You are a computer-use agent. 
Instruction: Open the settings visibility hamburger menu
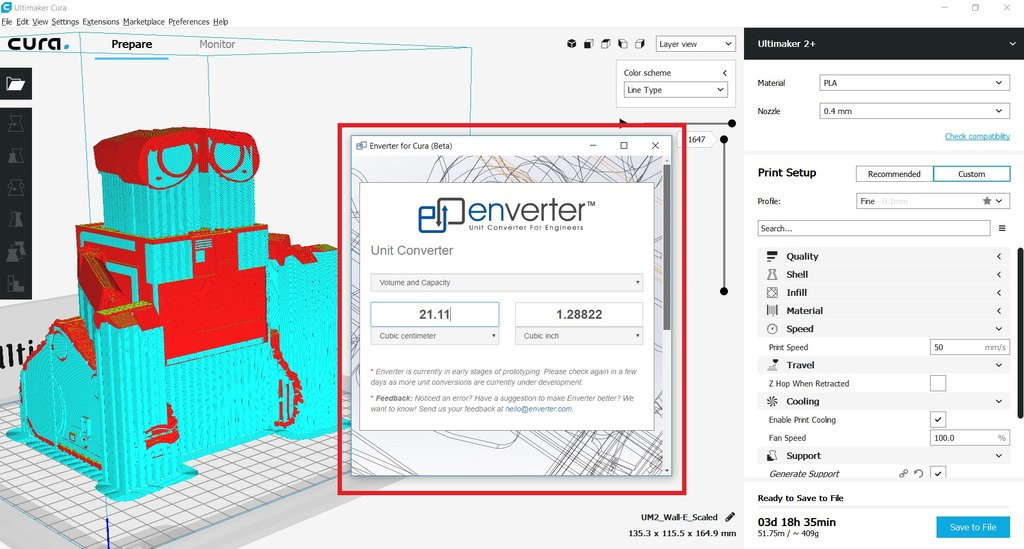1002,228
